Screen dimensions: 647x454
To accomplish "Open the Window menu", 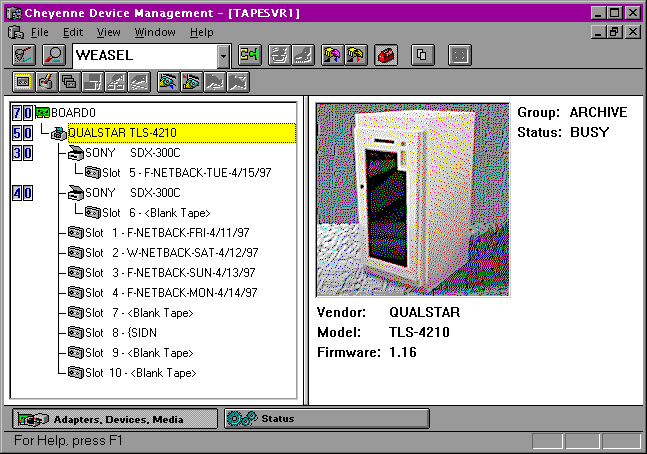I will [x=155, y=32].
